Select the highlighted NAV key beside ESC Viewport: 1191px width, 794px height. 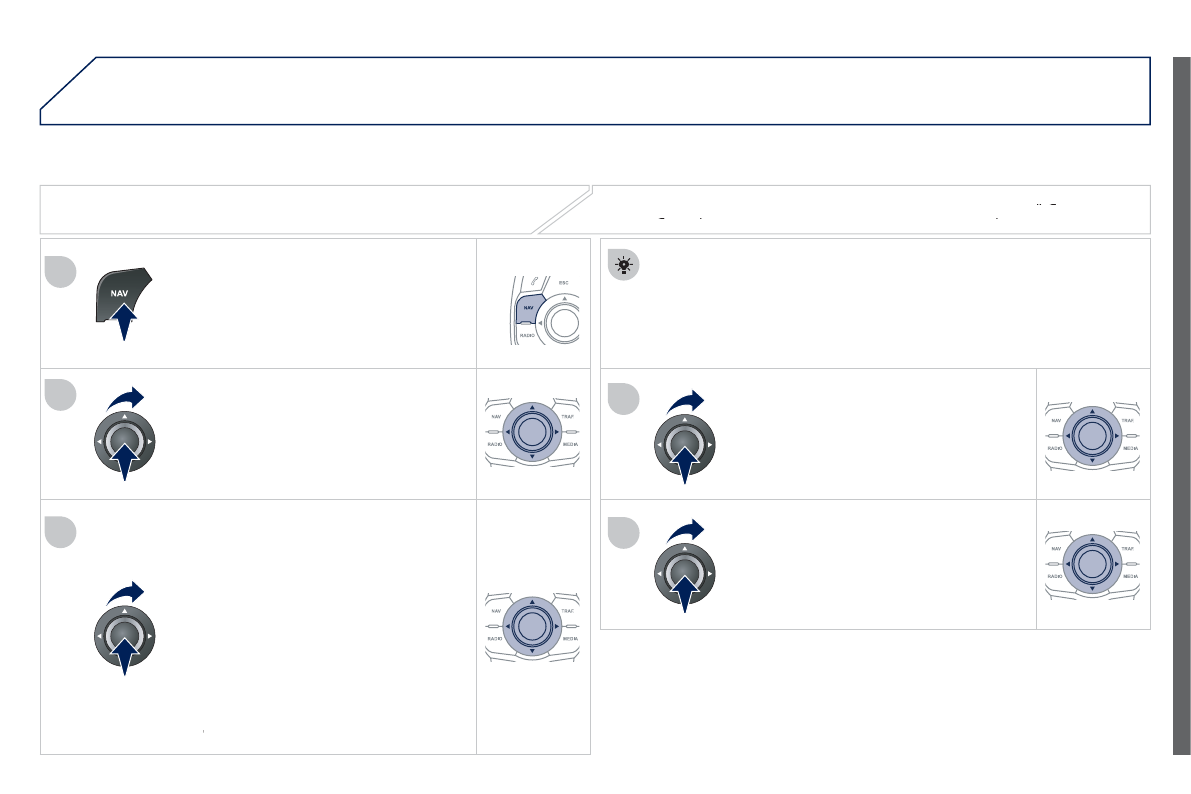(x=529, y=307)
